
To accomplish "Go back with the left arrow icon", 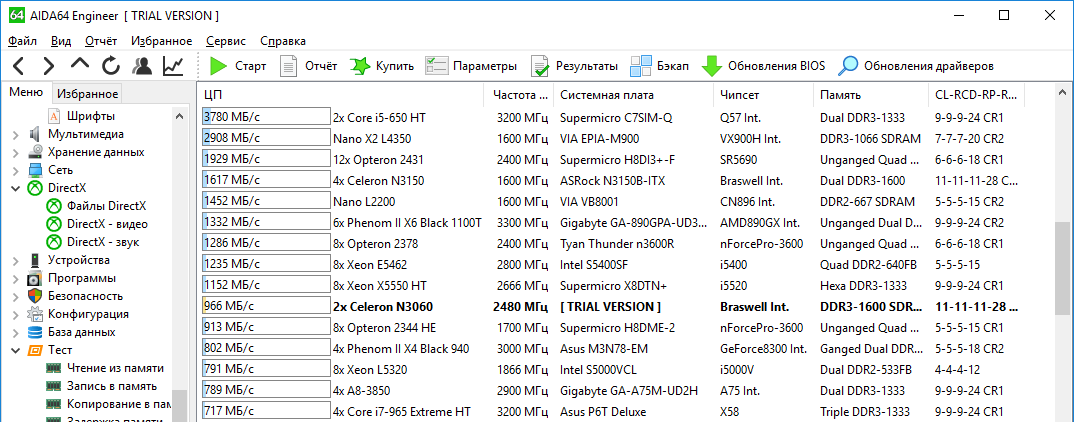I will tap(18, 66).
